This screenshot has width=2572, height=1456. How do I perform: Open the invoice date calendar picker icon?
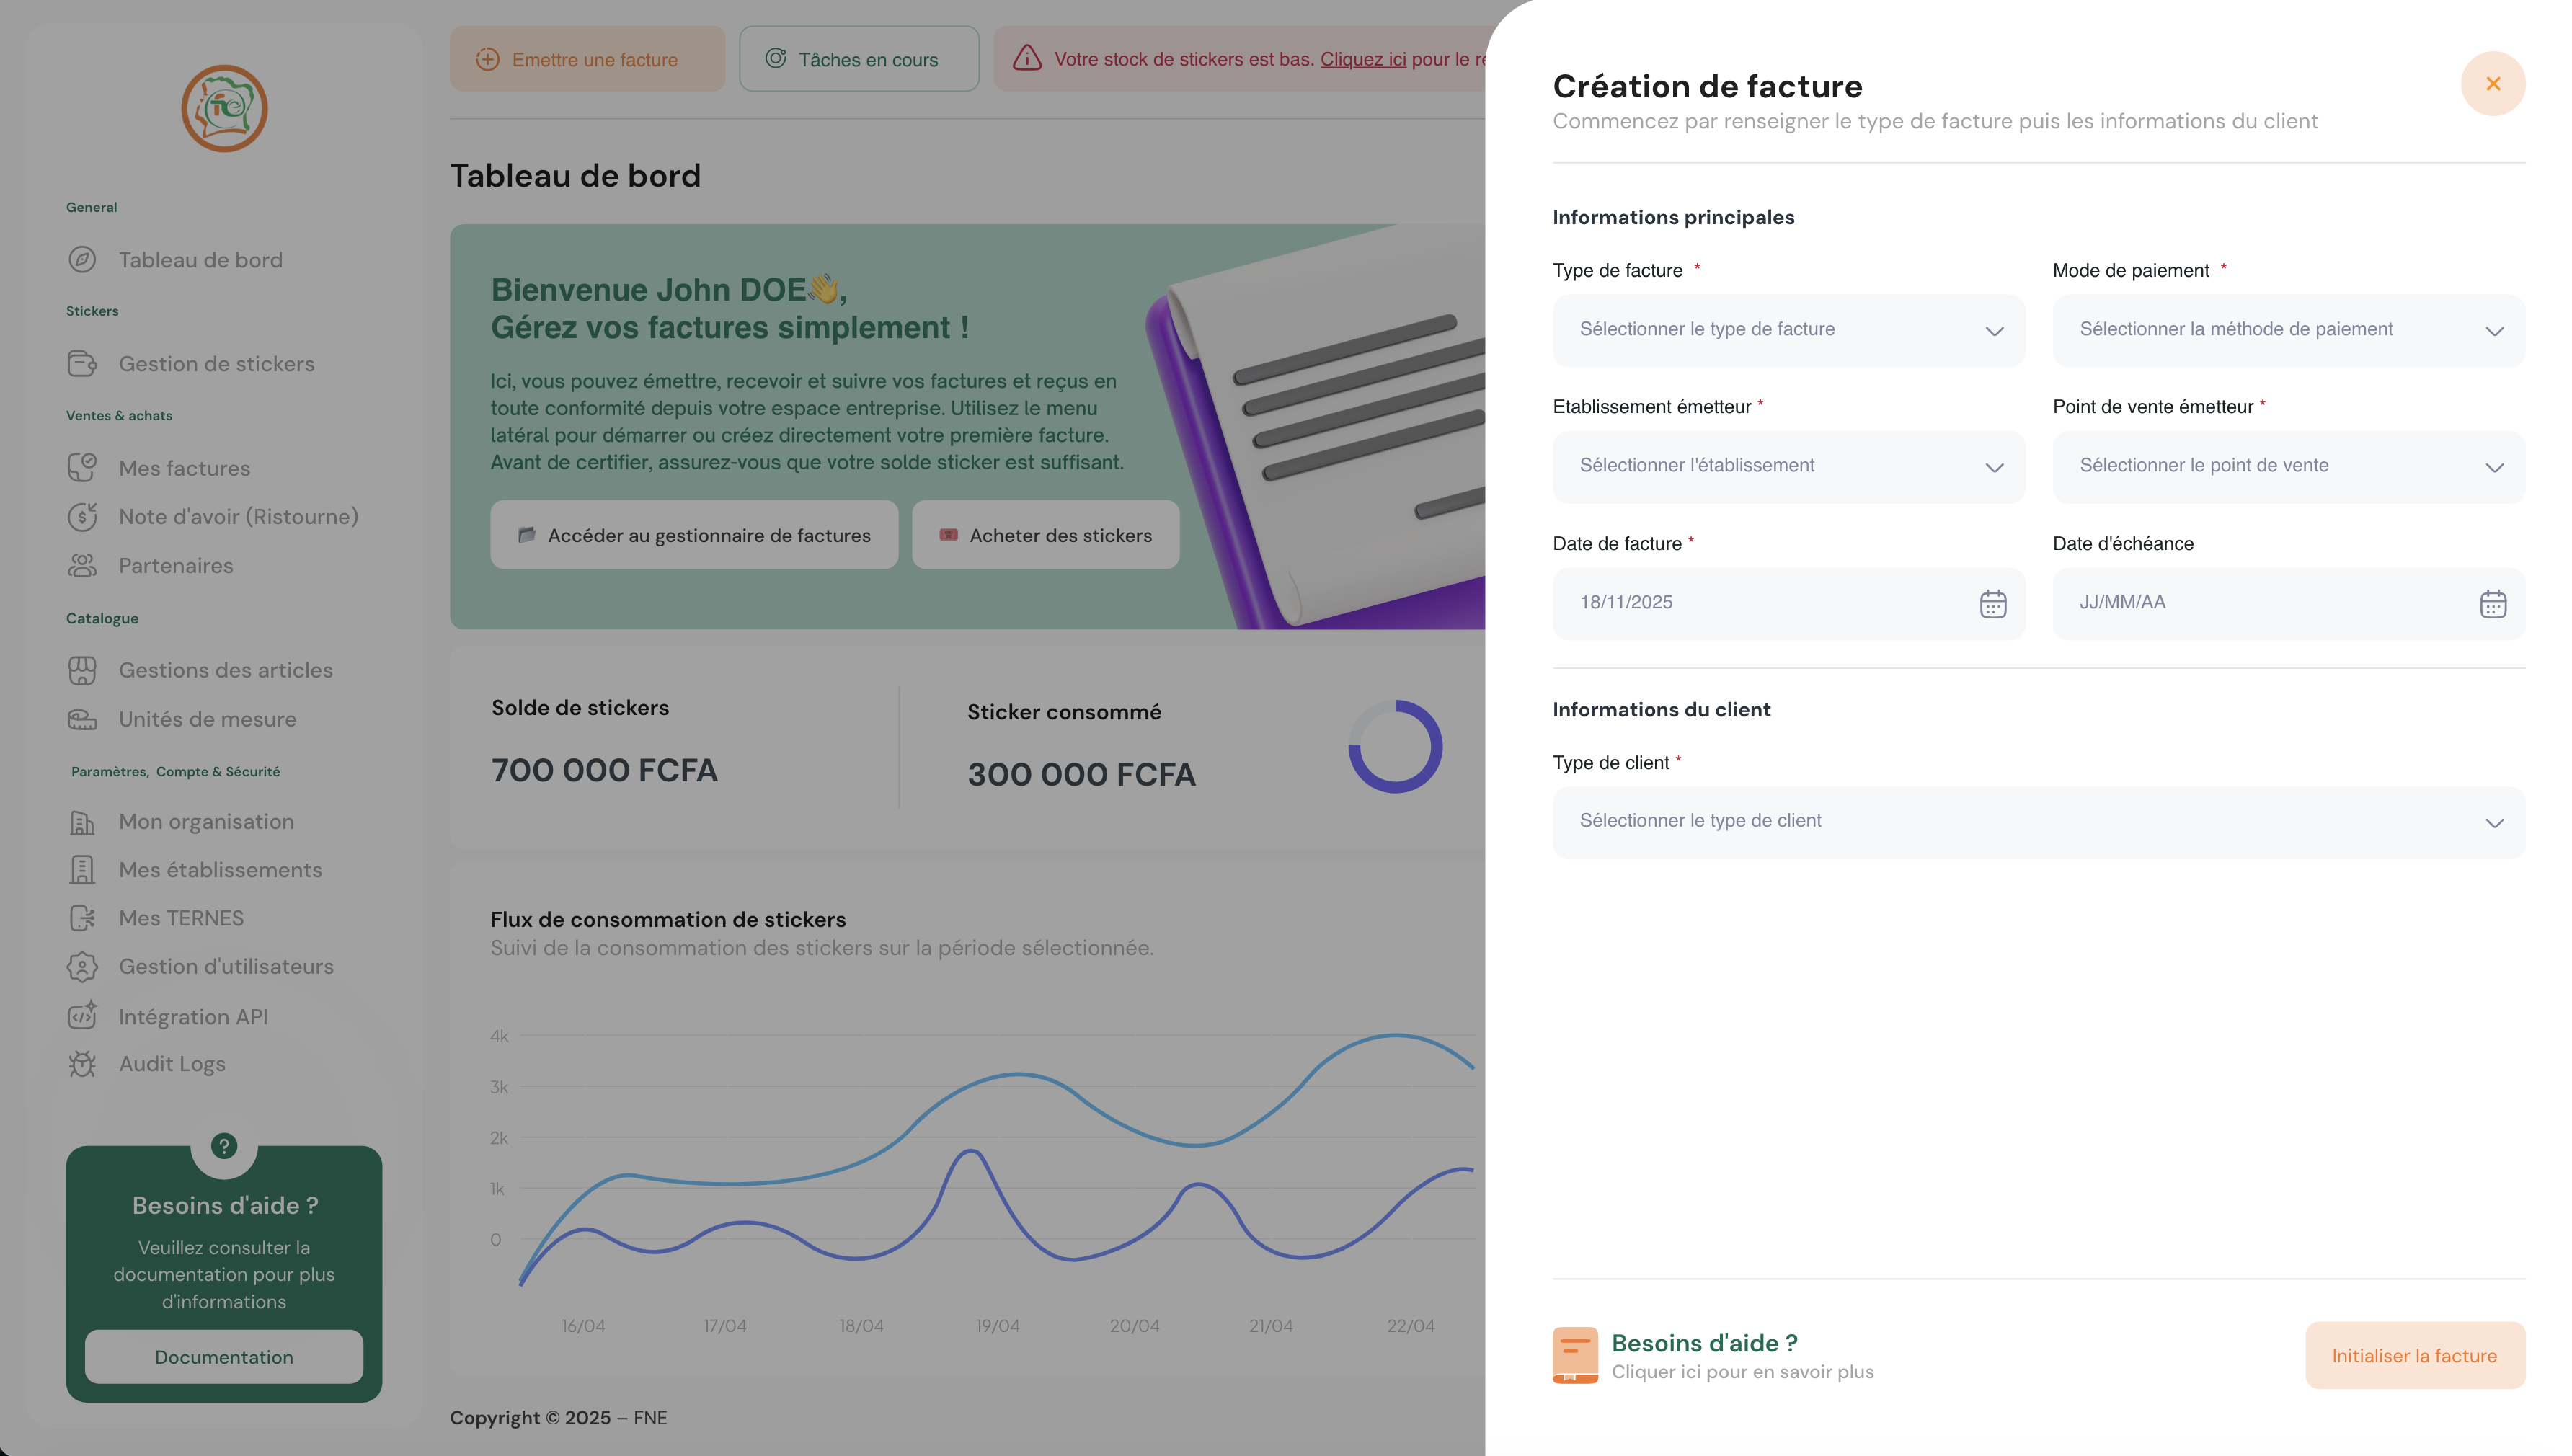coord(1992,604)
